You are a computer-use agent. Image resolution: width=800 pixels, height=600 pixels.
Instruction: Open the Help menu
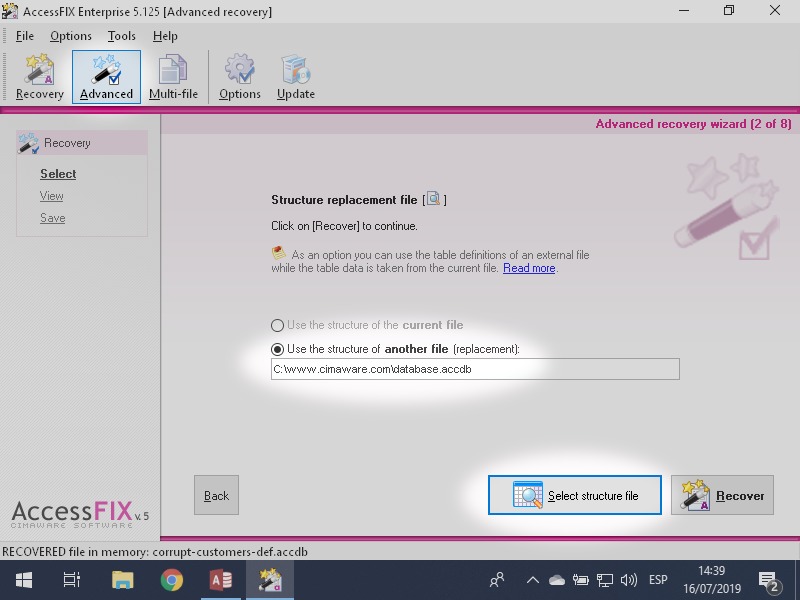pyautogui.click(x=165, y=36)
